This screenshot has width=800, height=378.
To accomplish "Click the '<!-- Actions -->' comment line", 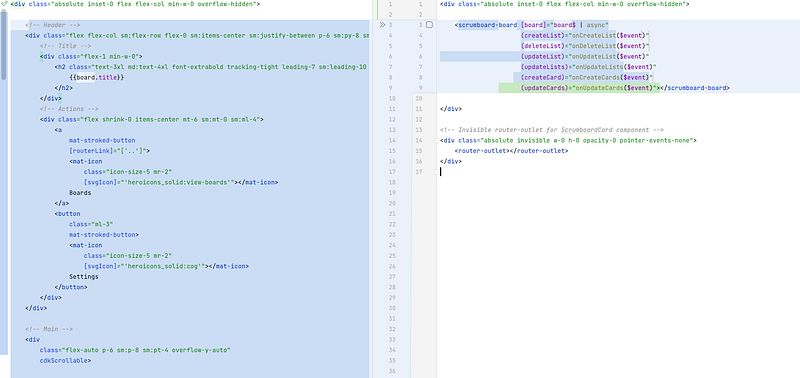I will pos(69,109).
